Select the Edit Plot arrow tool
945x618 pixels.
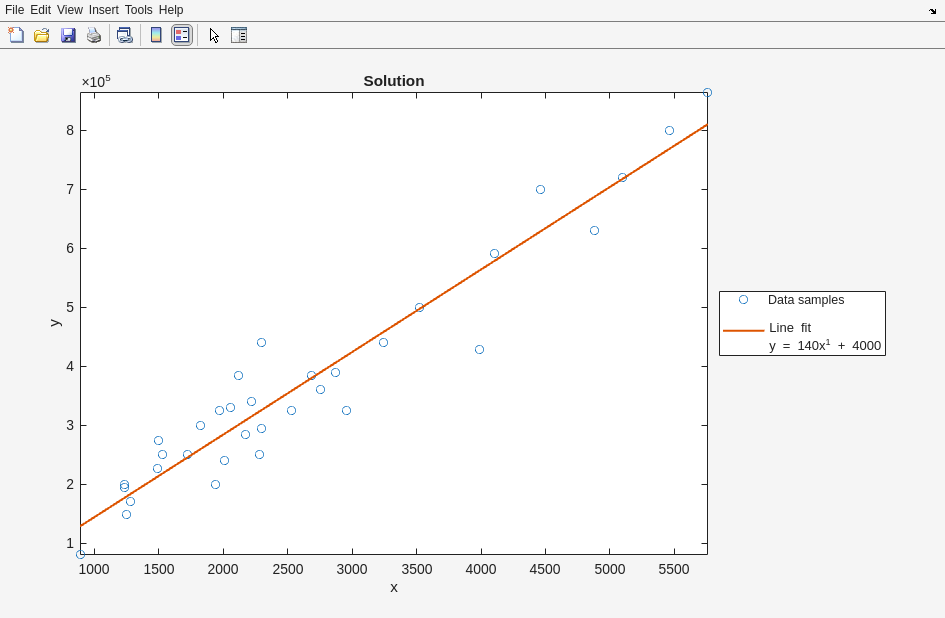point(214,35)
